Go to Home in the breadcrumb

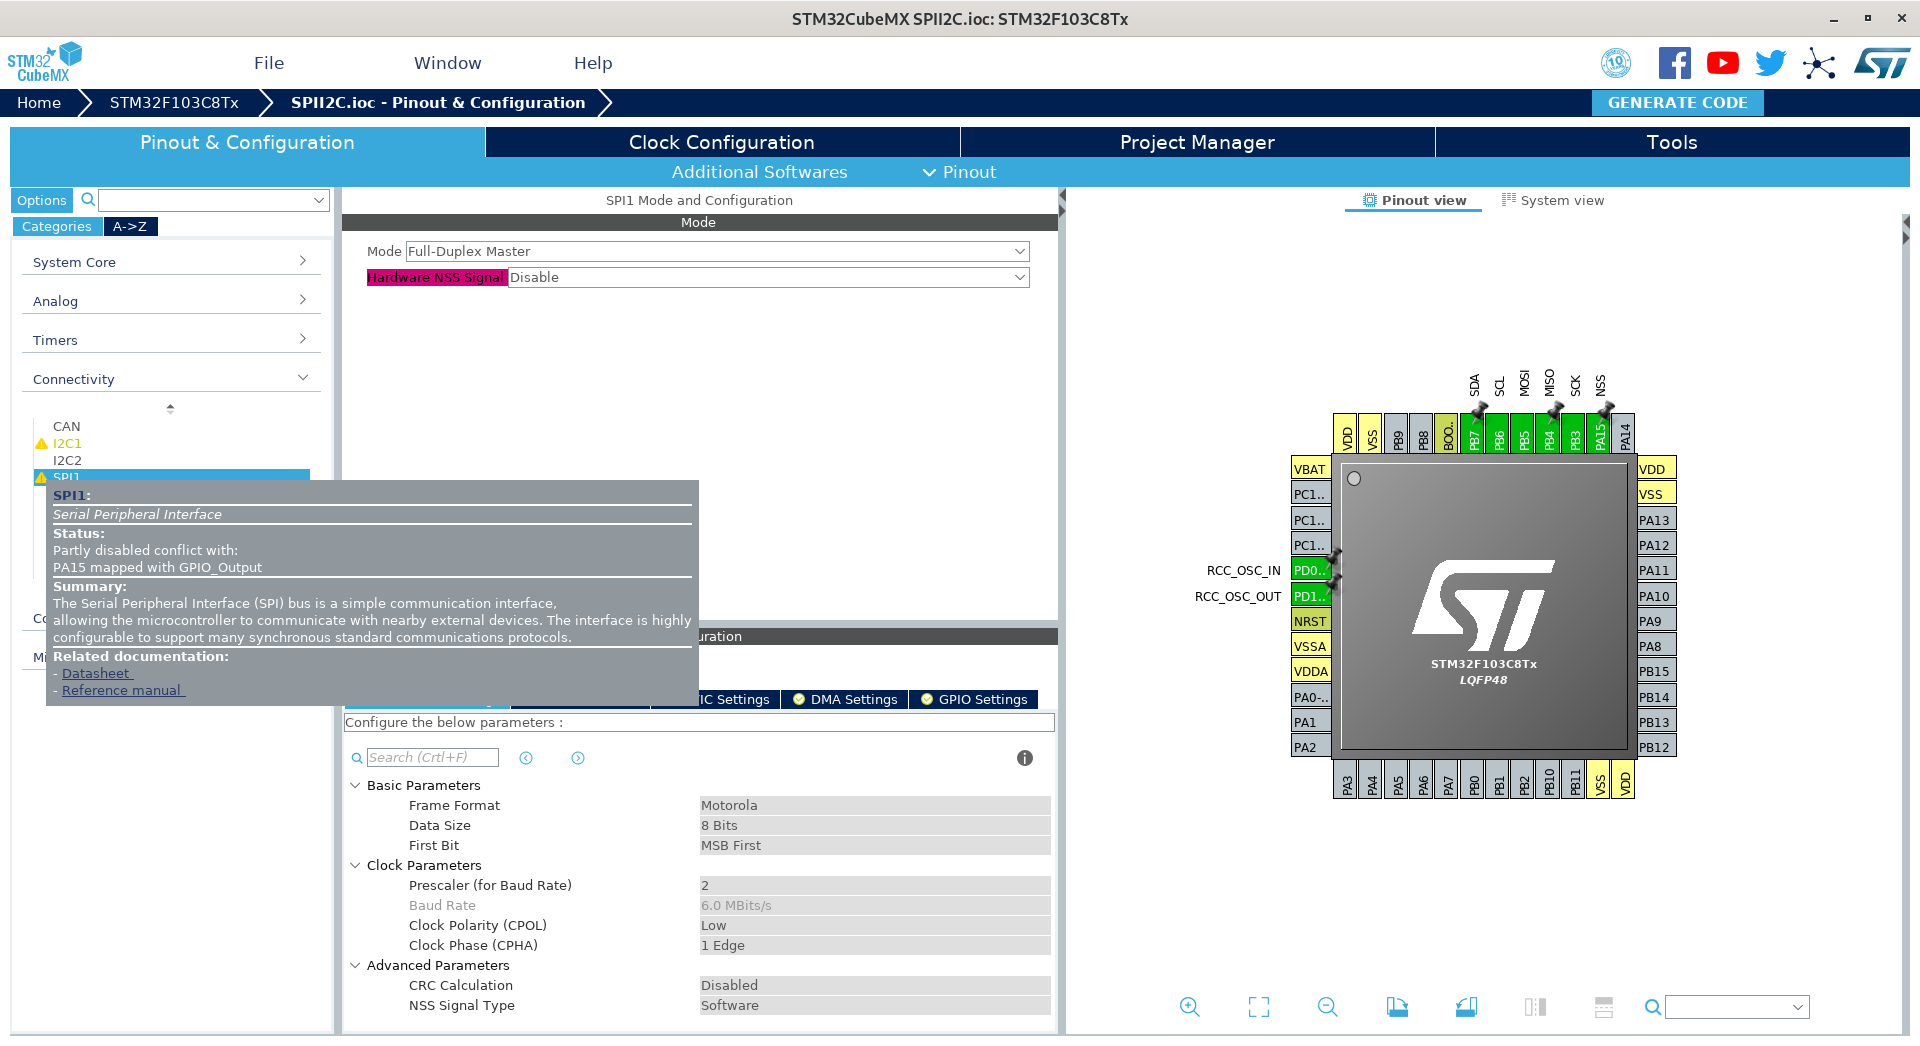tap(39, 102)
